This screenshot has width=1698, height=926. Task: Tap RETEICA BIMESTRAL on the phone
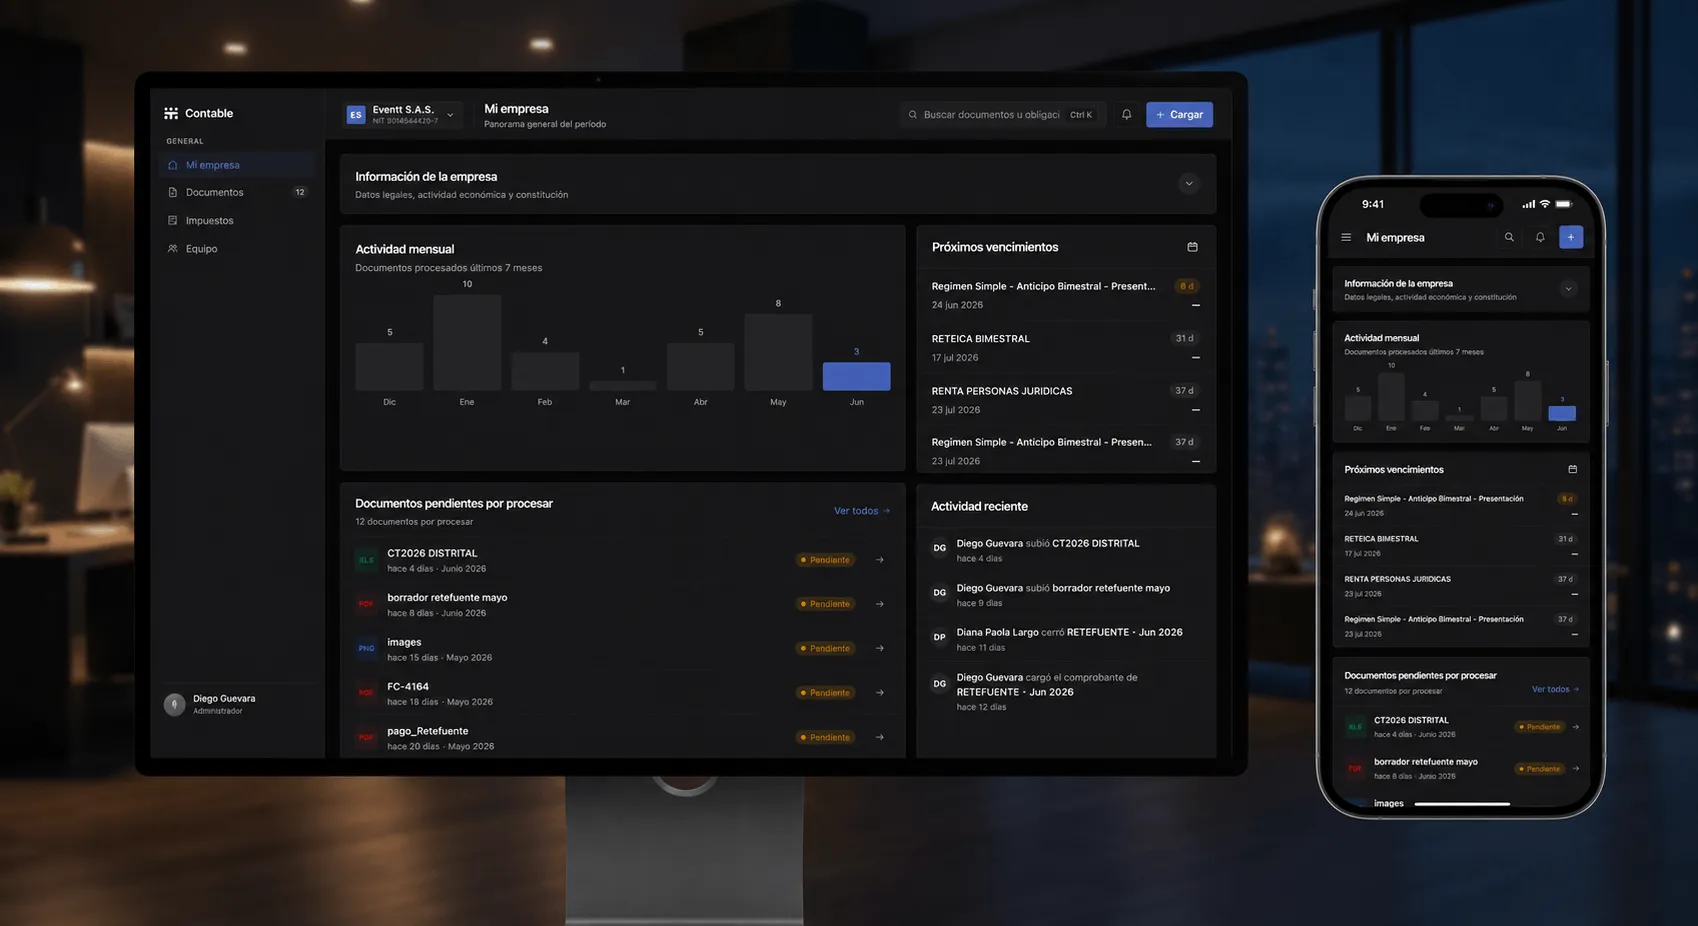click(x=1460, y=546)
